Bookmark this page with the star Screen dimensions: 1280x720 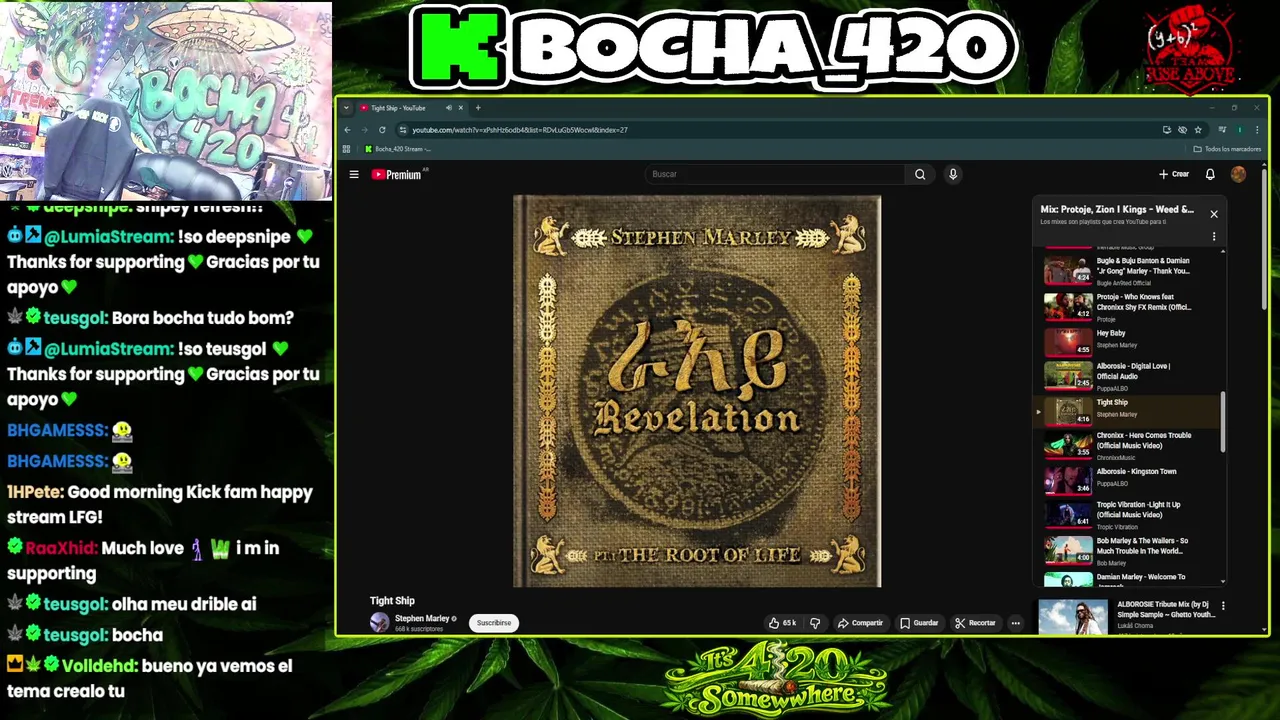(x=1197, y=130)
